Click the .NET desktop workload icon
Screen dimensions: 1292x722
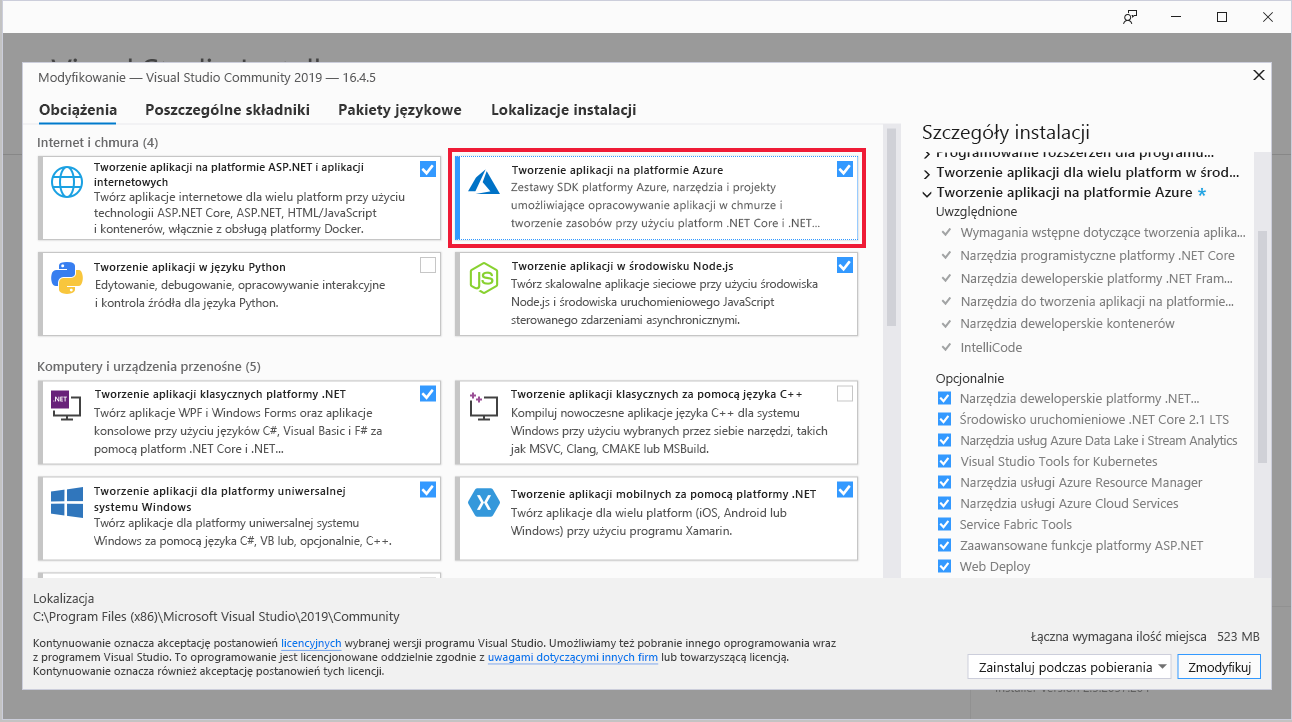click(67, 403)
